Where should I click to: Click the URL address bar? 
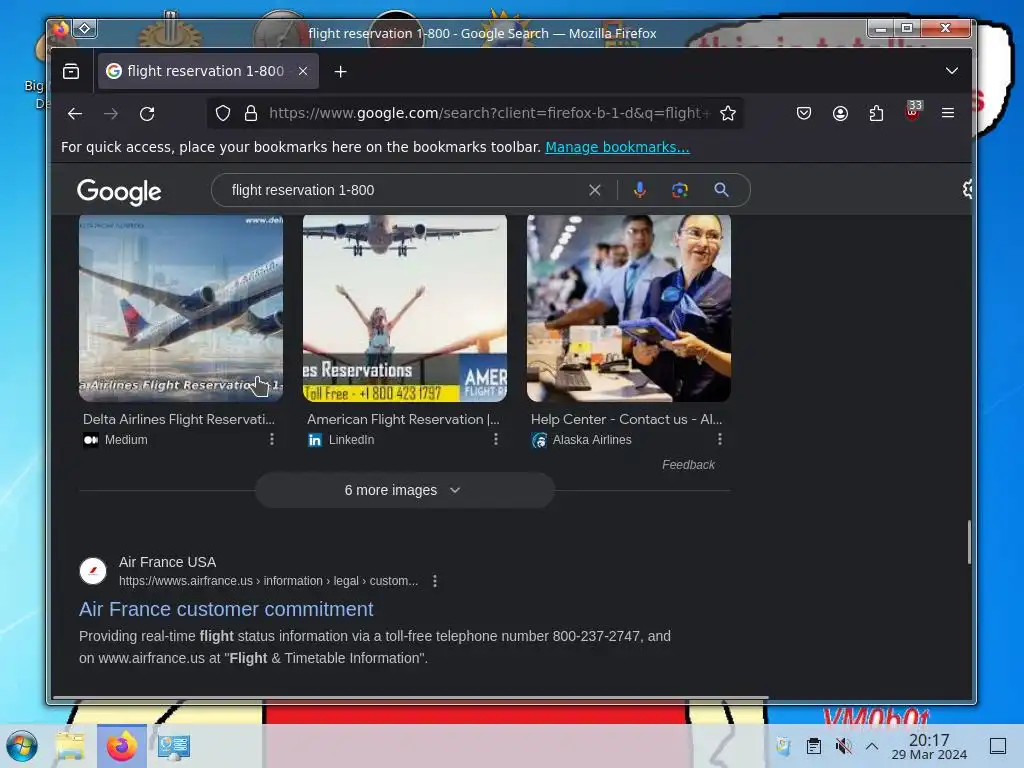[x=488, y=114]
